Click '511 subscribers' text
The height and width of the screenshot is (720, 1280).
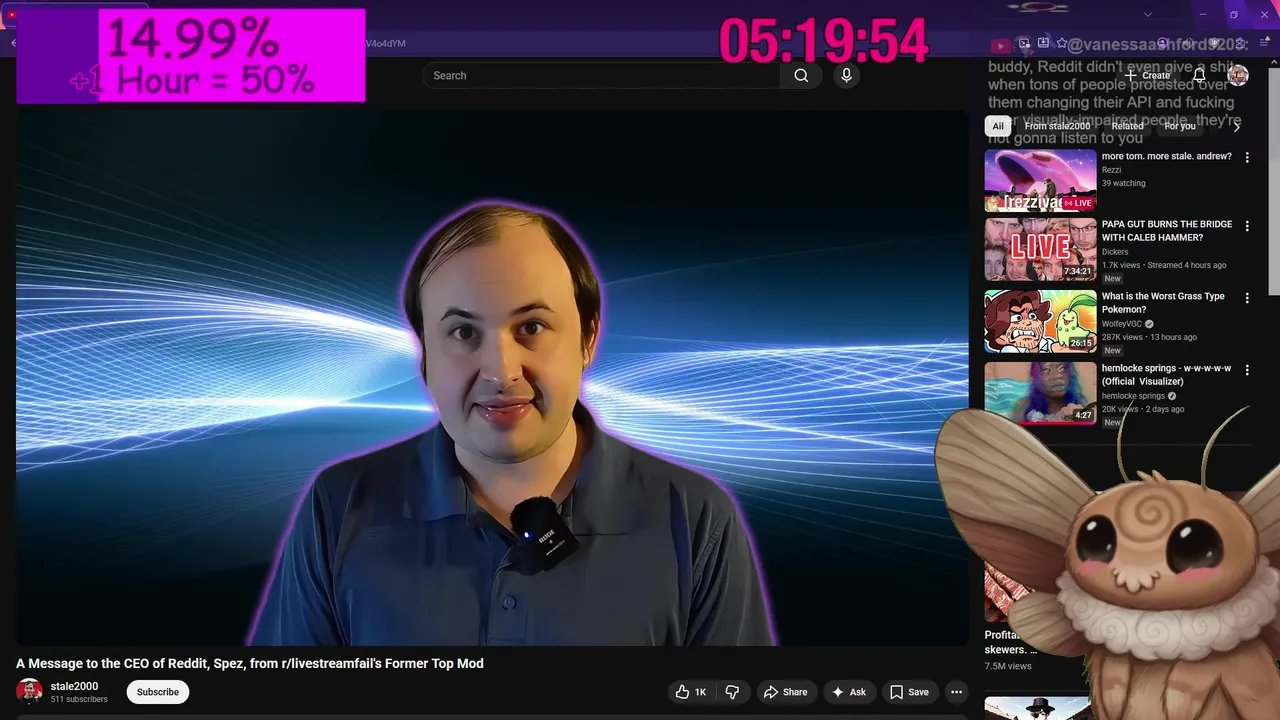pos(79,699)
